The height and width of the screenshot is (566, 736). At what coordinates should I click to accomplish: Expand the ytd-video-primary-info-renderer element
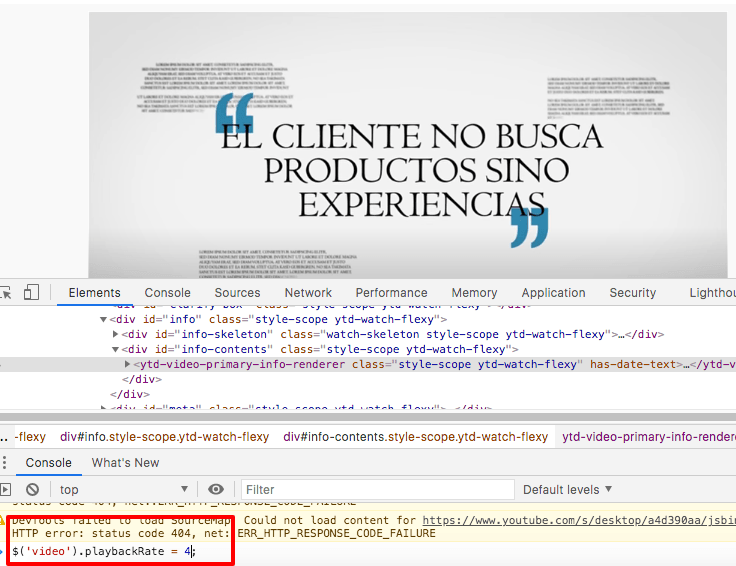pyautogui.click(x=126, y=365)
